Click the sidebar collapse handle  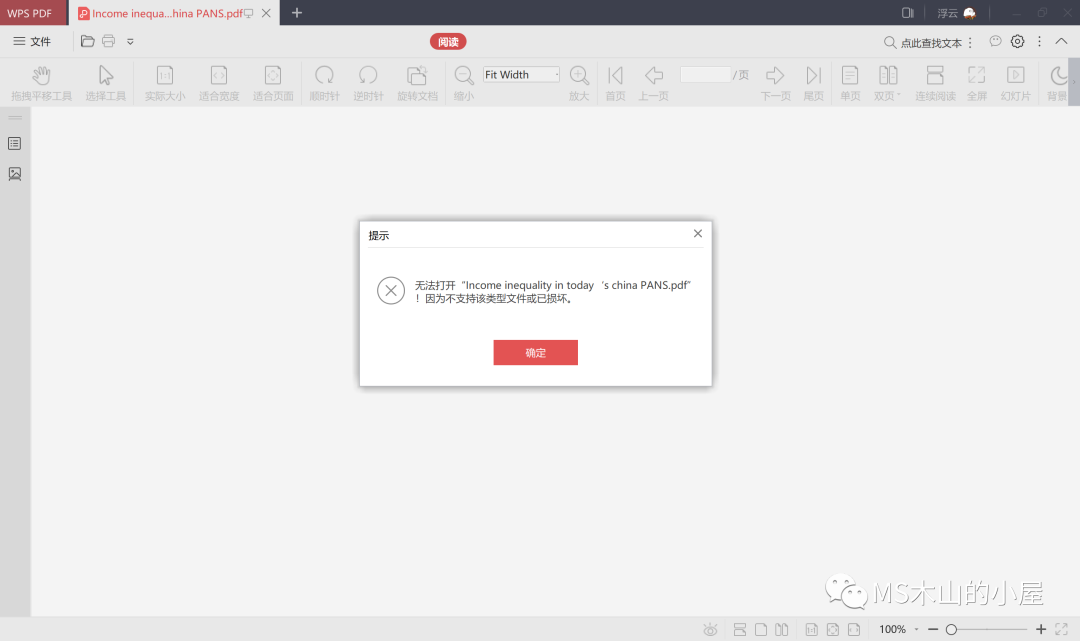15,118
